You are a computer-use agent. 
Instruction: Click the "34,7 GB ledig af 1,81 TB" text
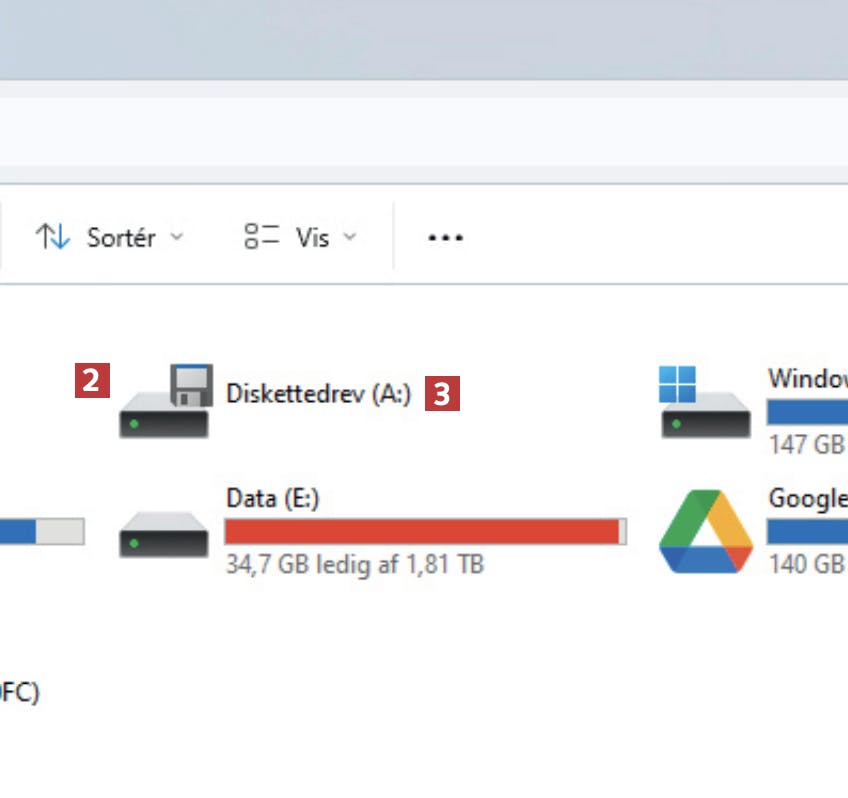355,565
